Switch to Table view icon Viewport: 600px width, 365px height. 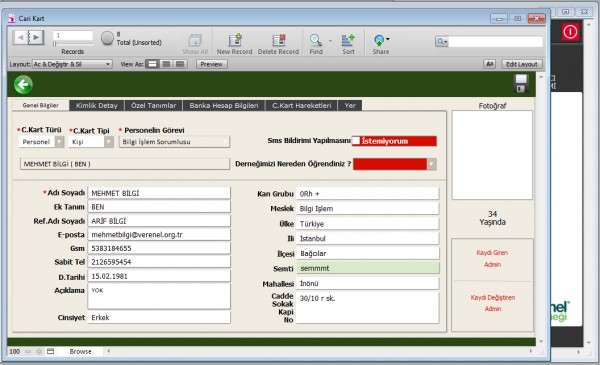point(180,64)
